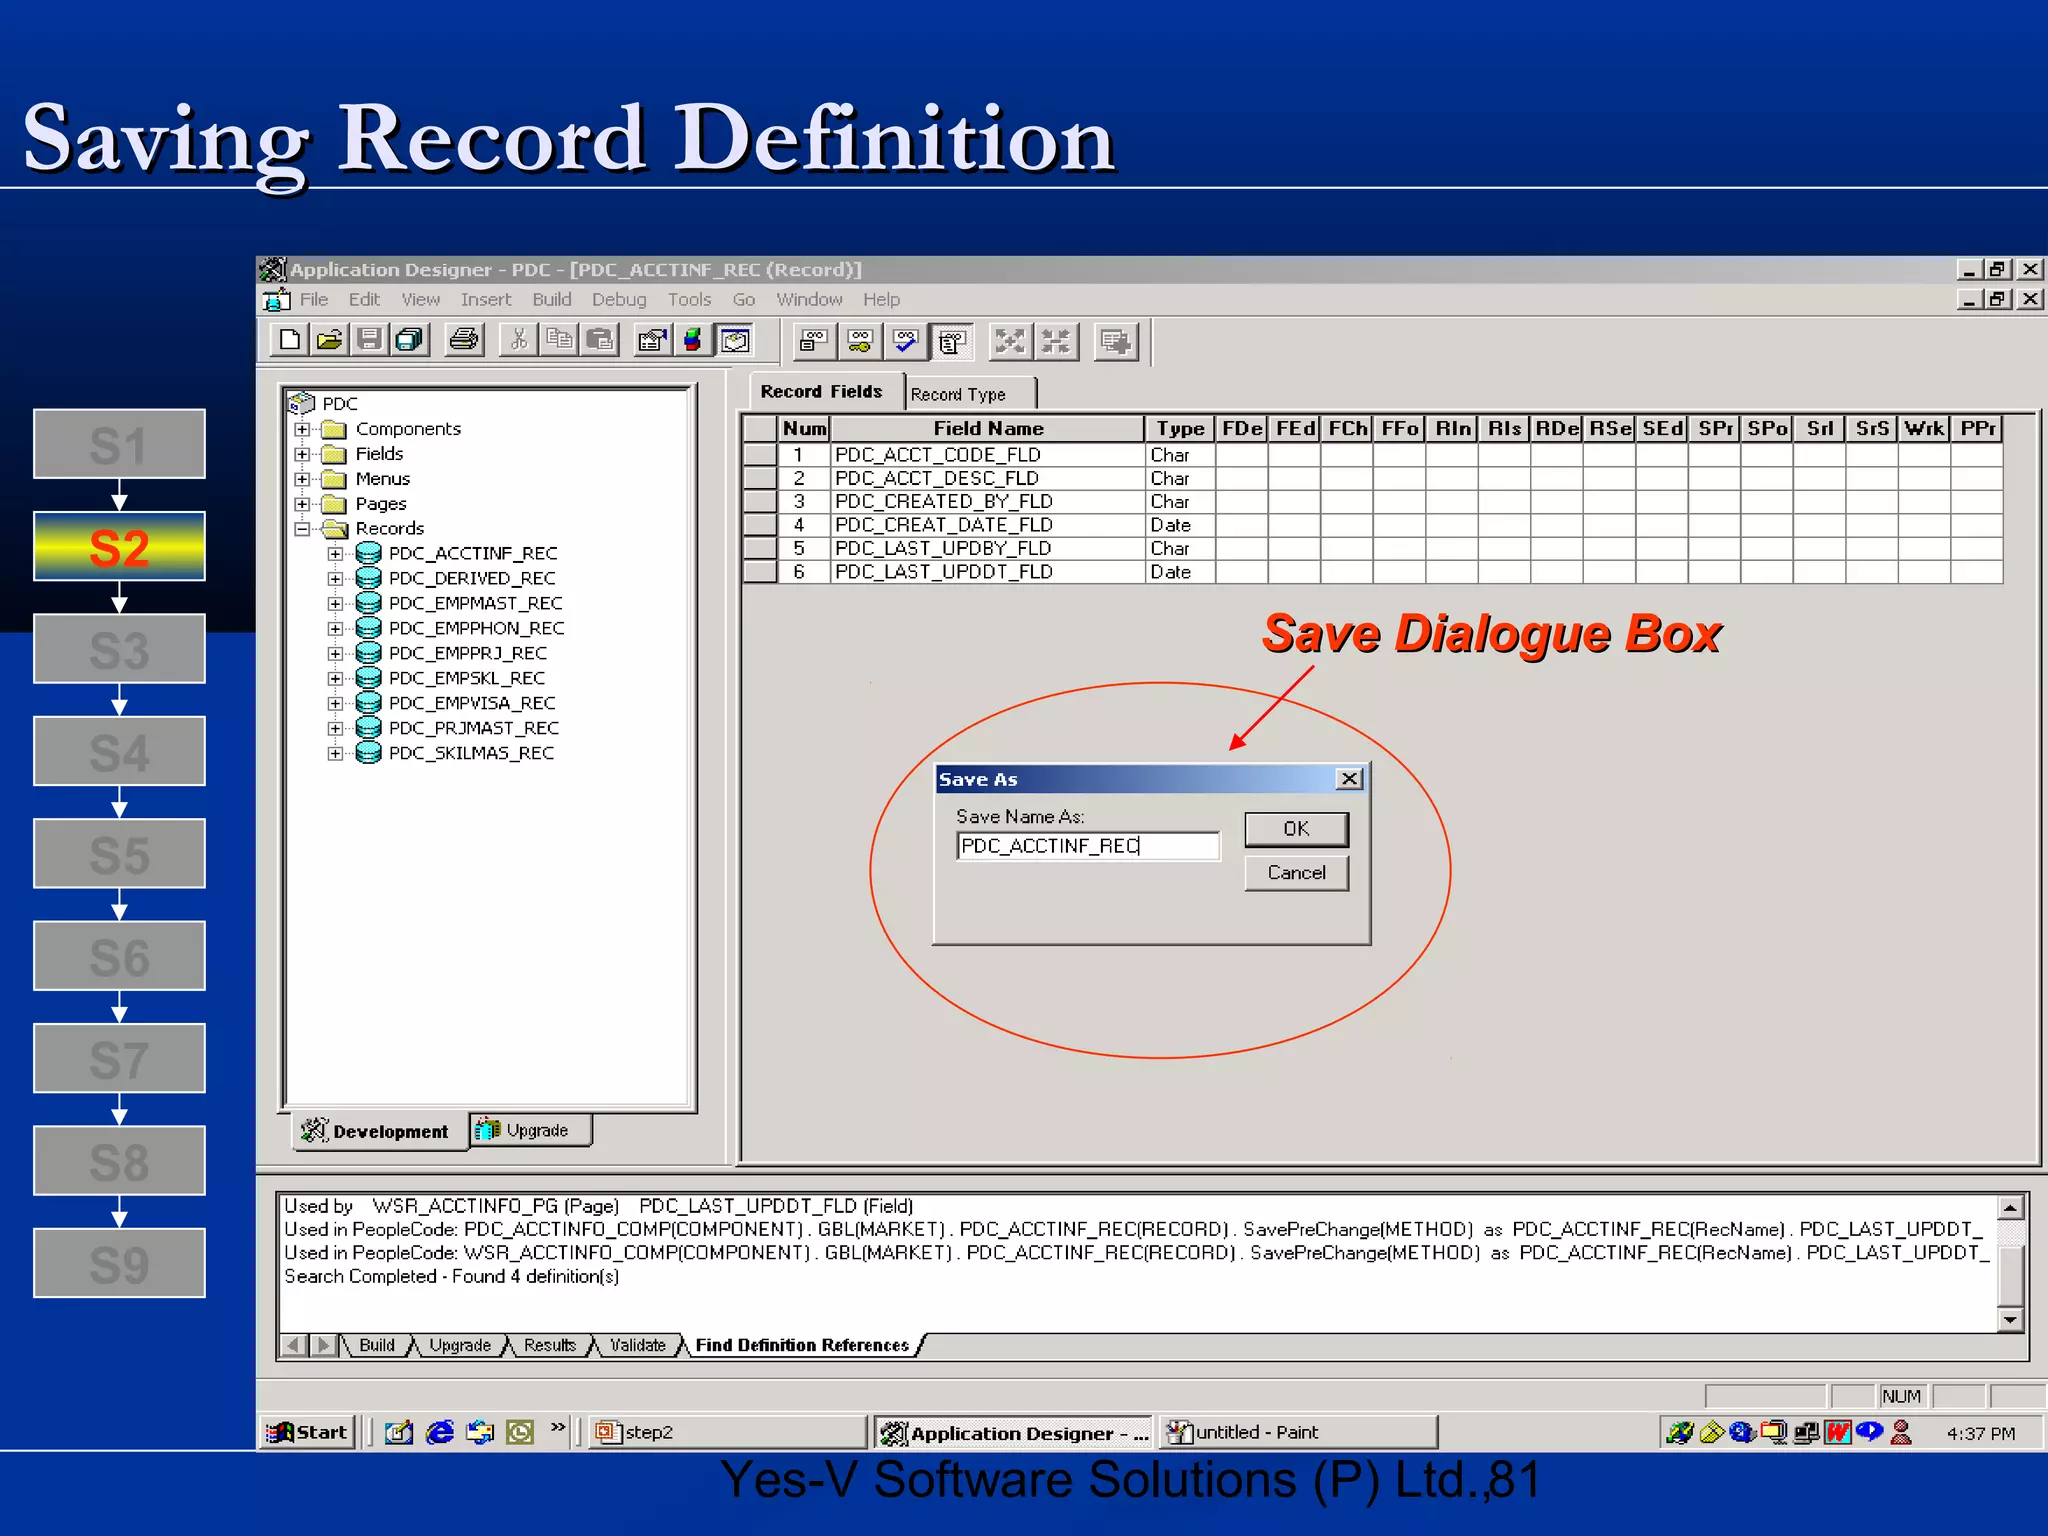Viewport: 2048px width, 1536px height.
Task: Click the output tabs scroll left arrow
Action: tap(292, 1345)
